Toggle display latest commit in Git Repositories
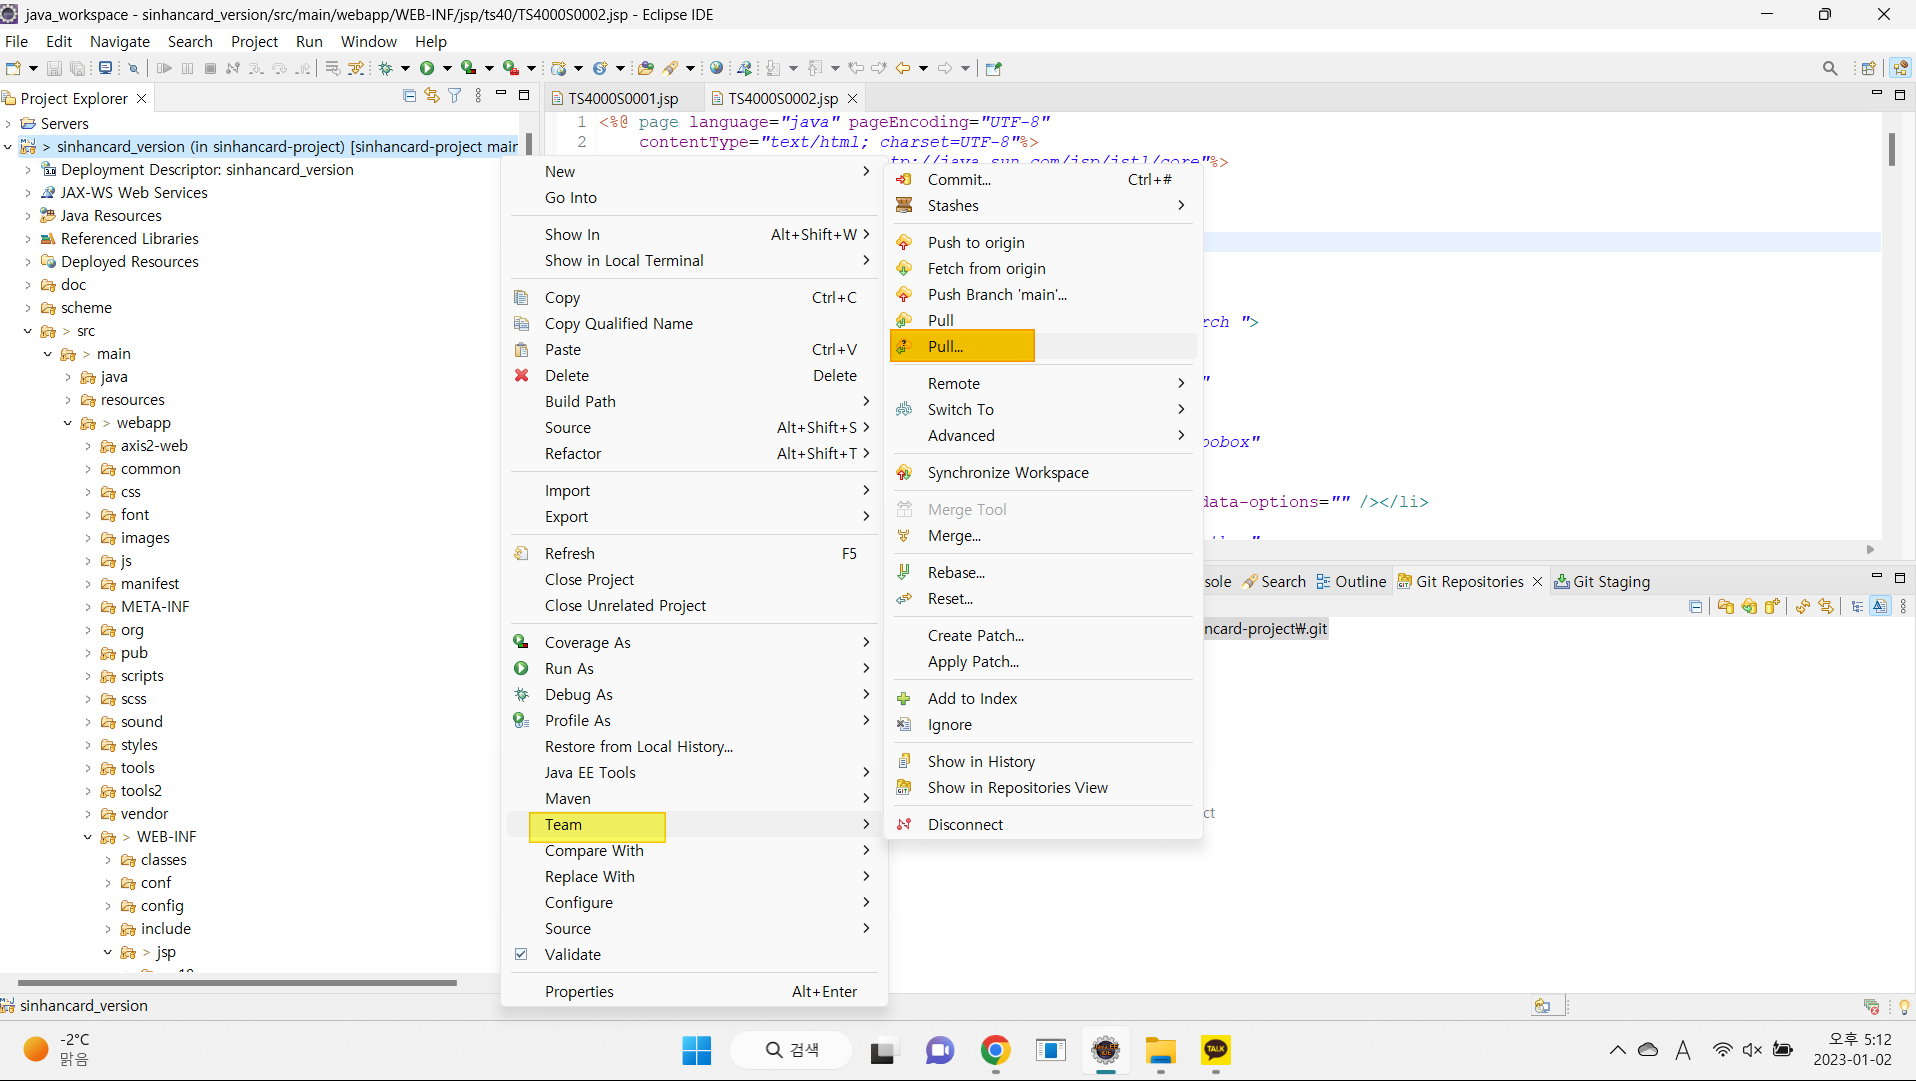This screenshot has height=1081, width=1916. coord(1880,606)
